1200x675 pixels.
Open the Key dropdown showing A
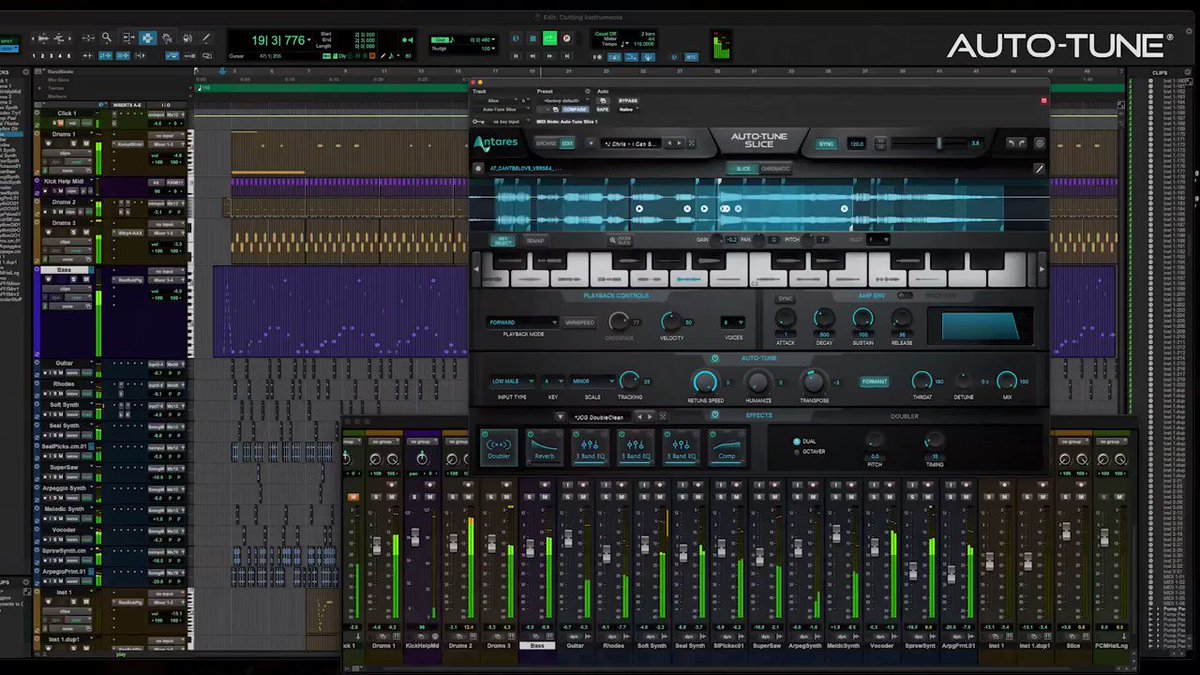tap(553, 382)
